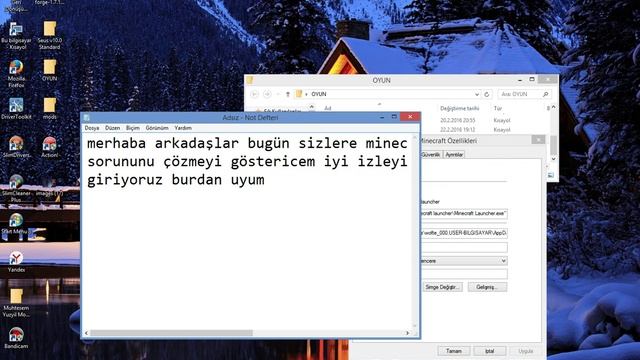The width and height of the screenshot is (640, 360).
Task: Click the Simge Değiştir... button
Action: (x=442, y=287)
